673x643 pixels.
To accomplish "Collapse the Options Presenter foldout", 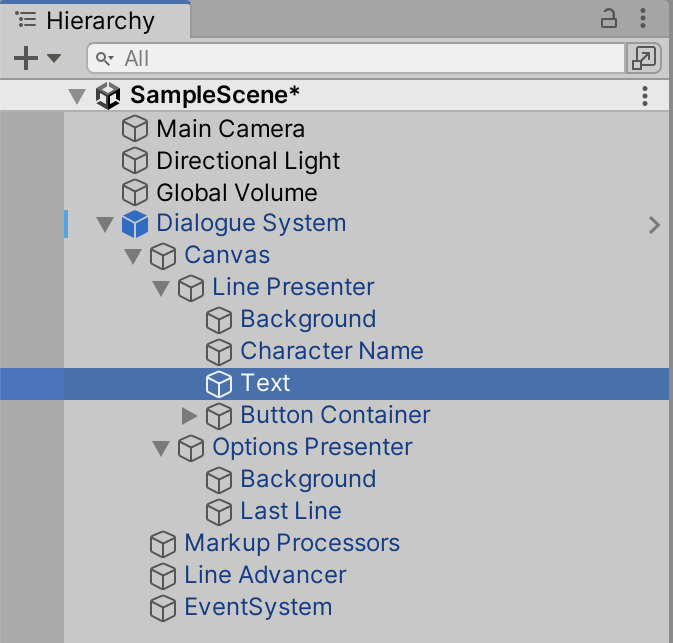I will (x=161, y=448).
